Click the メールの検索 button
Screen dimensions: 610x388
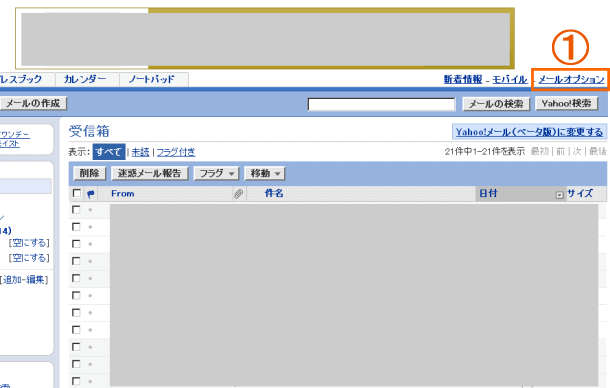pyautogui.click(x=496, y=104)
